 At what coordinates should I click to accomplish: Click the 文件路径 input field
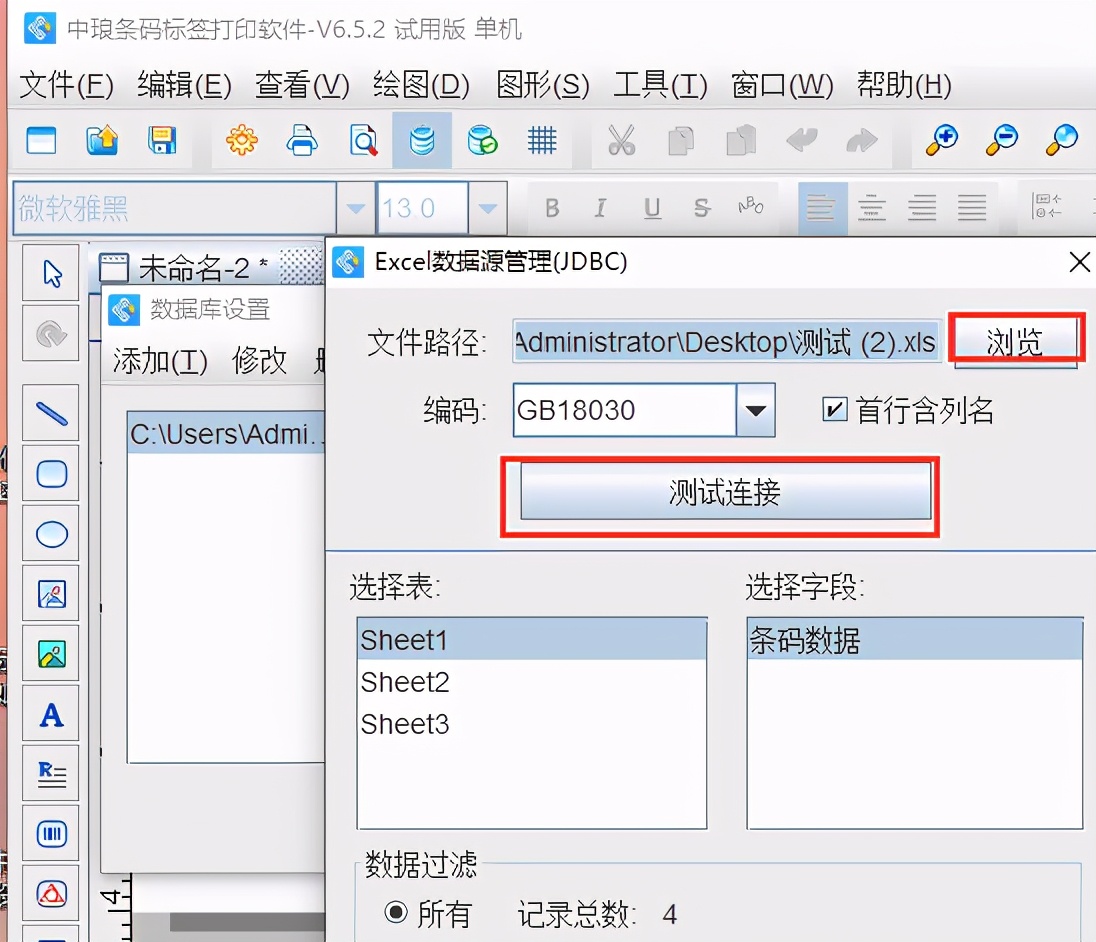point(727,341)
